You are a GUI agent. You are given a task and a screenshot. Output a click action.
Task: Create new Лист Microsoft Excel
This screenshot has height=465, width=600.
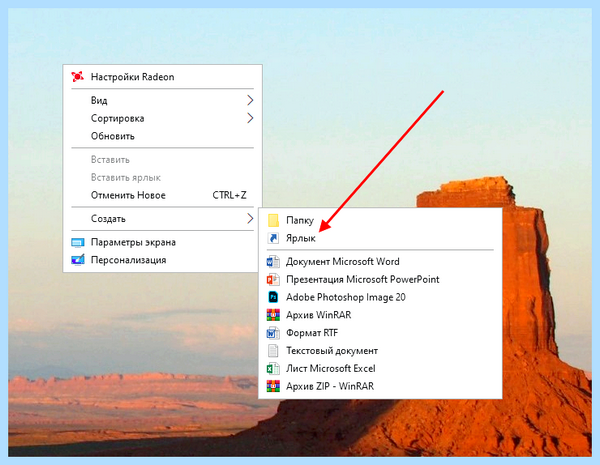tap(380, 368)
